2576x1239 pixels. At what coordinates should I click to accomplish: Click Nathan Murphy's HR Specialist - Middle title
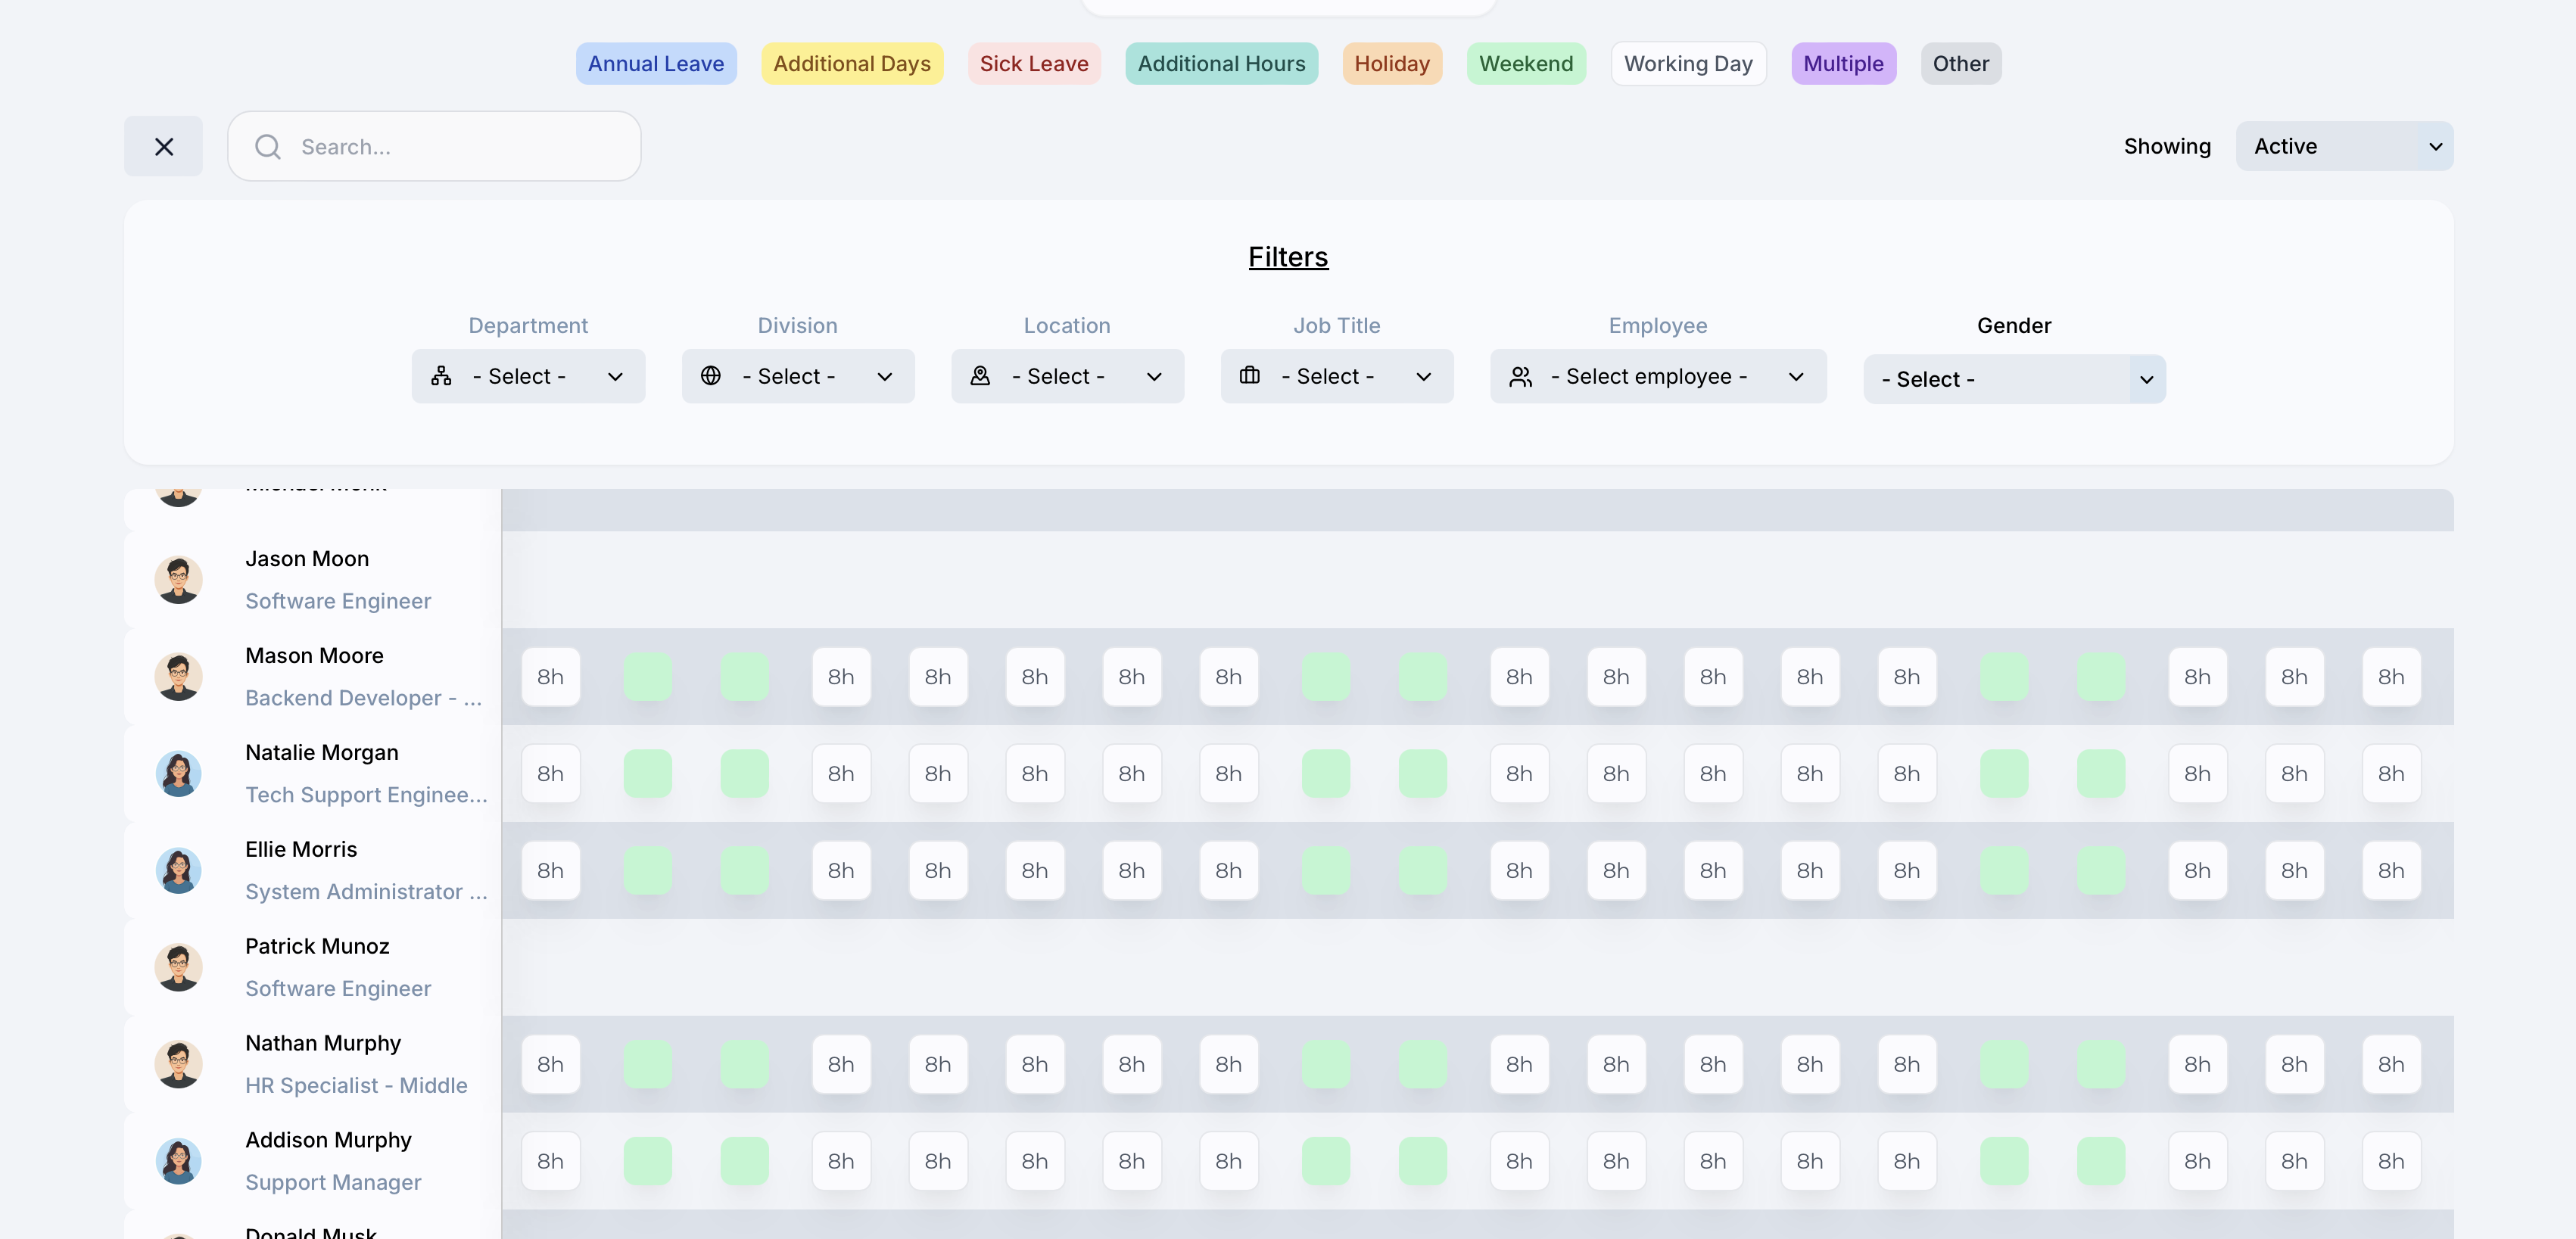pos(356,1086)
